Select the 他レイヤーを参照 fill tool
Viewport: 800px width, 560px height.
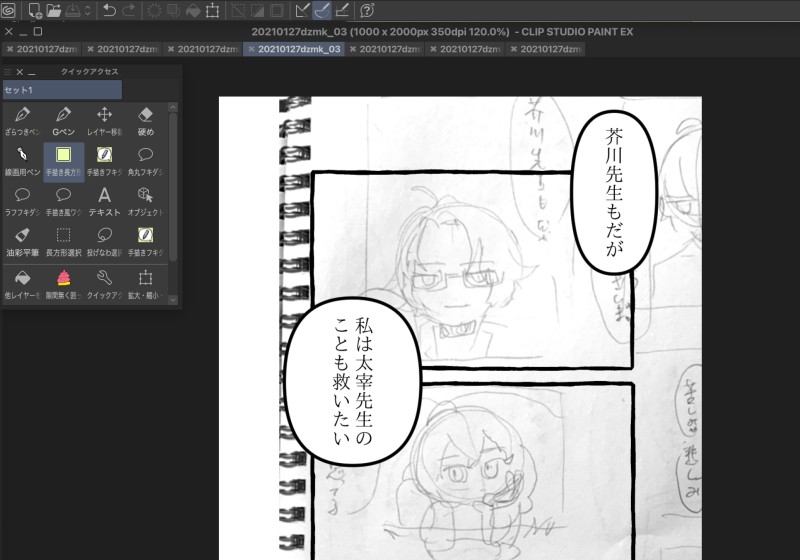22,285
